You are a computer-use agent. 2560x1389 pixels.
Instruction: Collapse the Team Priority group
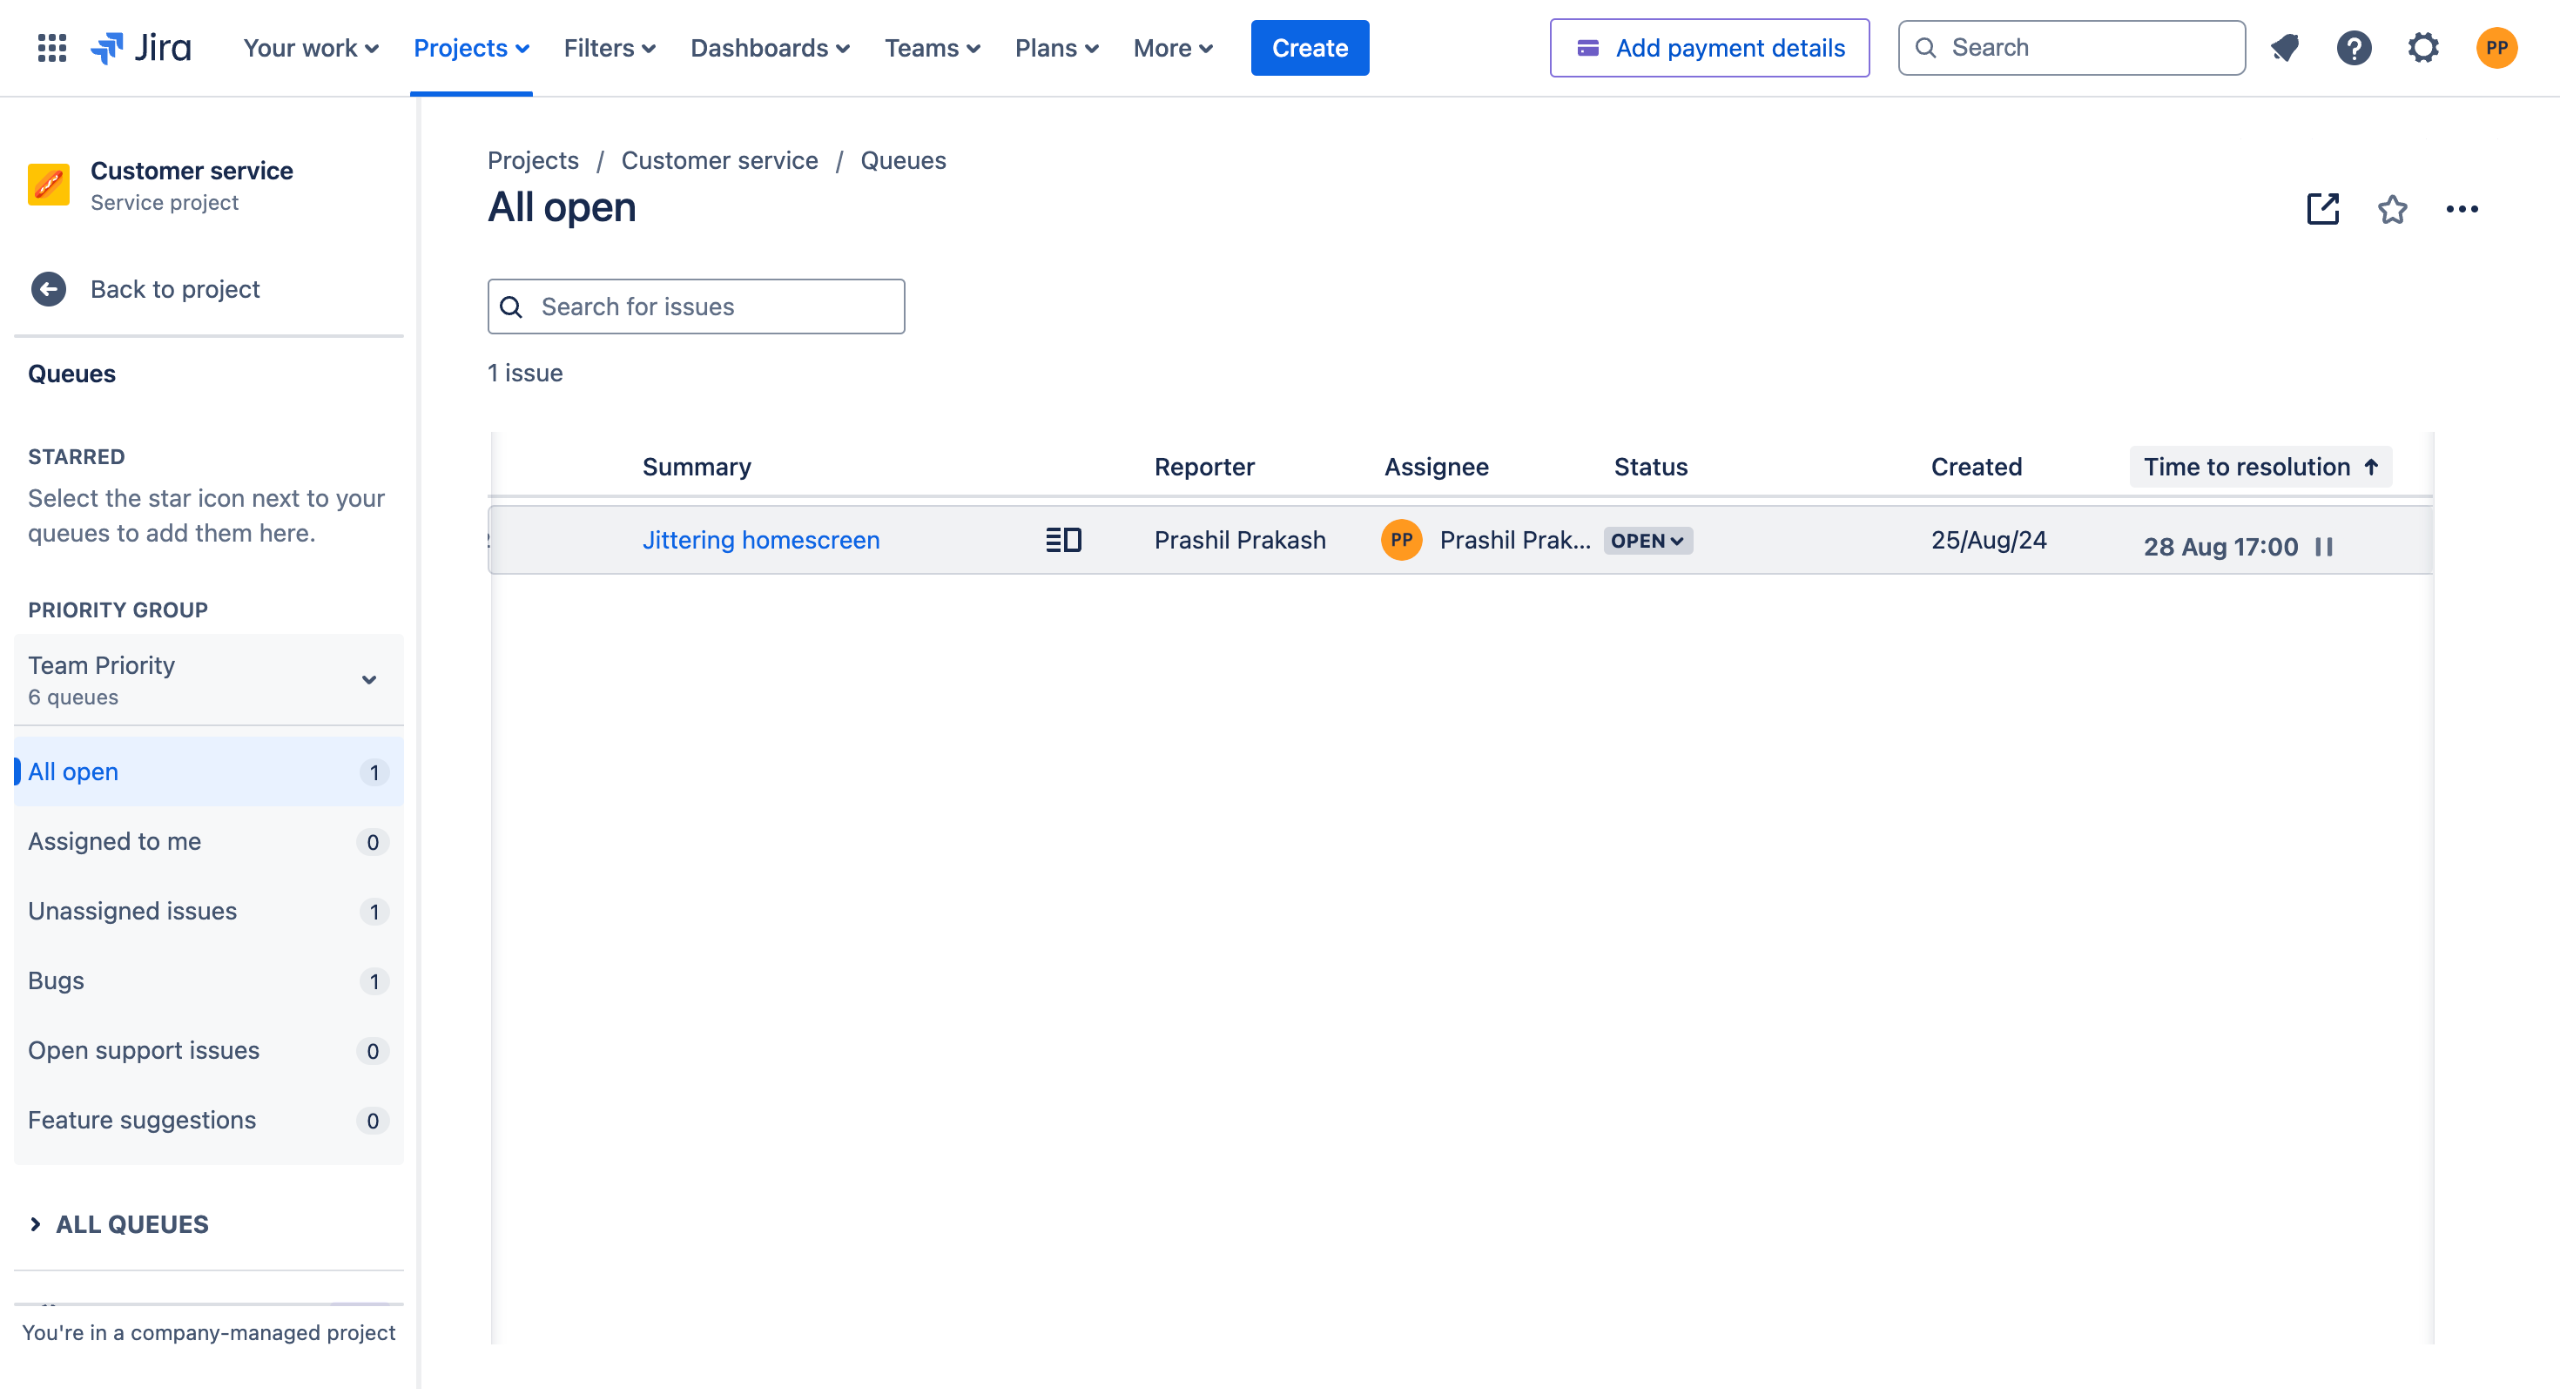pos(369,680)
